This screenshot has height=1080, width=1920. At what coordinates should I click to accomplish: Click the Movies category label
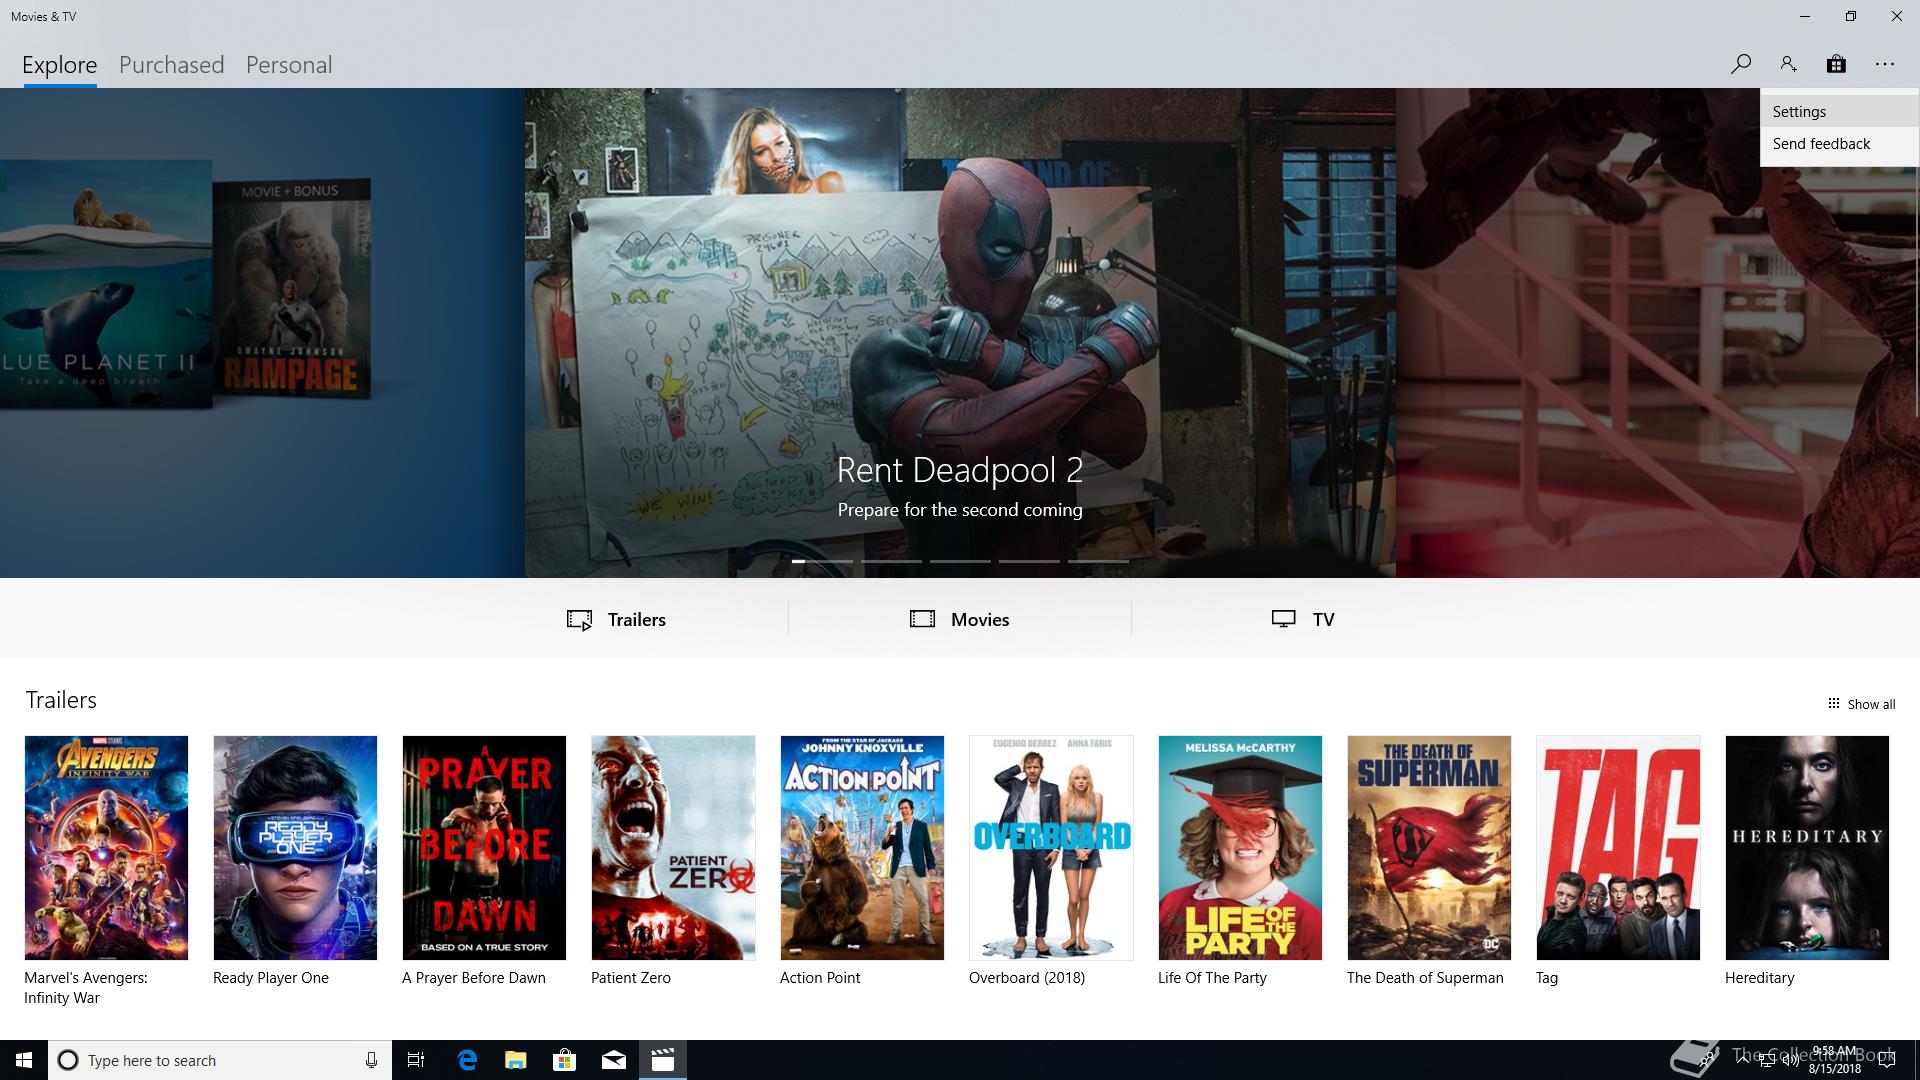pyautogui.click(x=980, y=620)
